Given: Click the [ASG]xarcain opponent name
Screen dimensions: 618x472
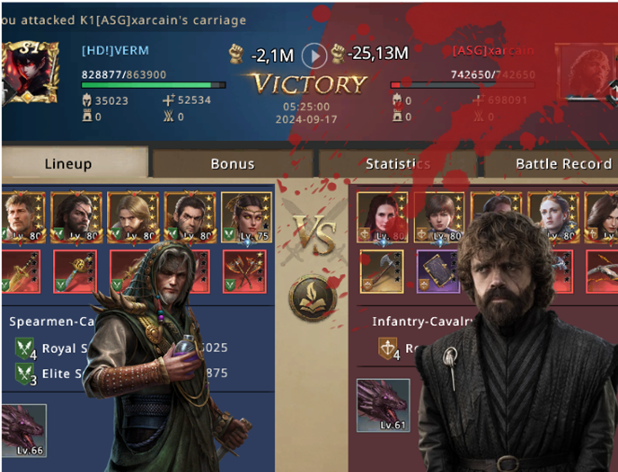Looking at the screenshot, I should pyautogui.click(x=493, y=51).
